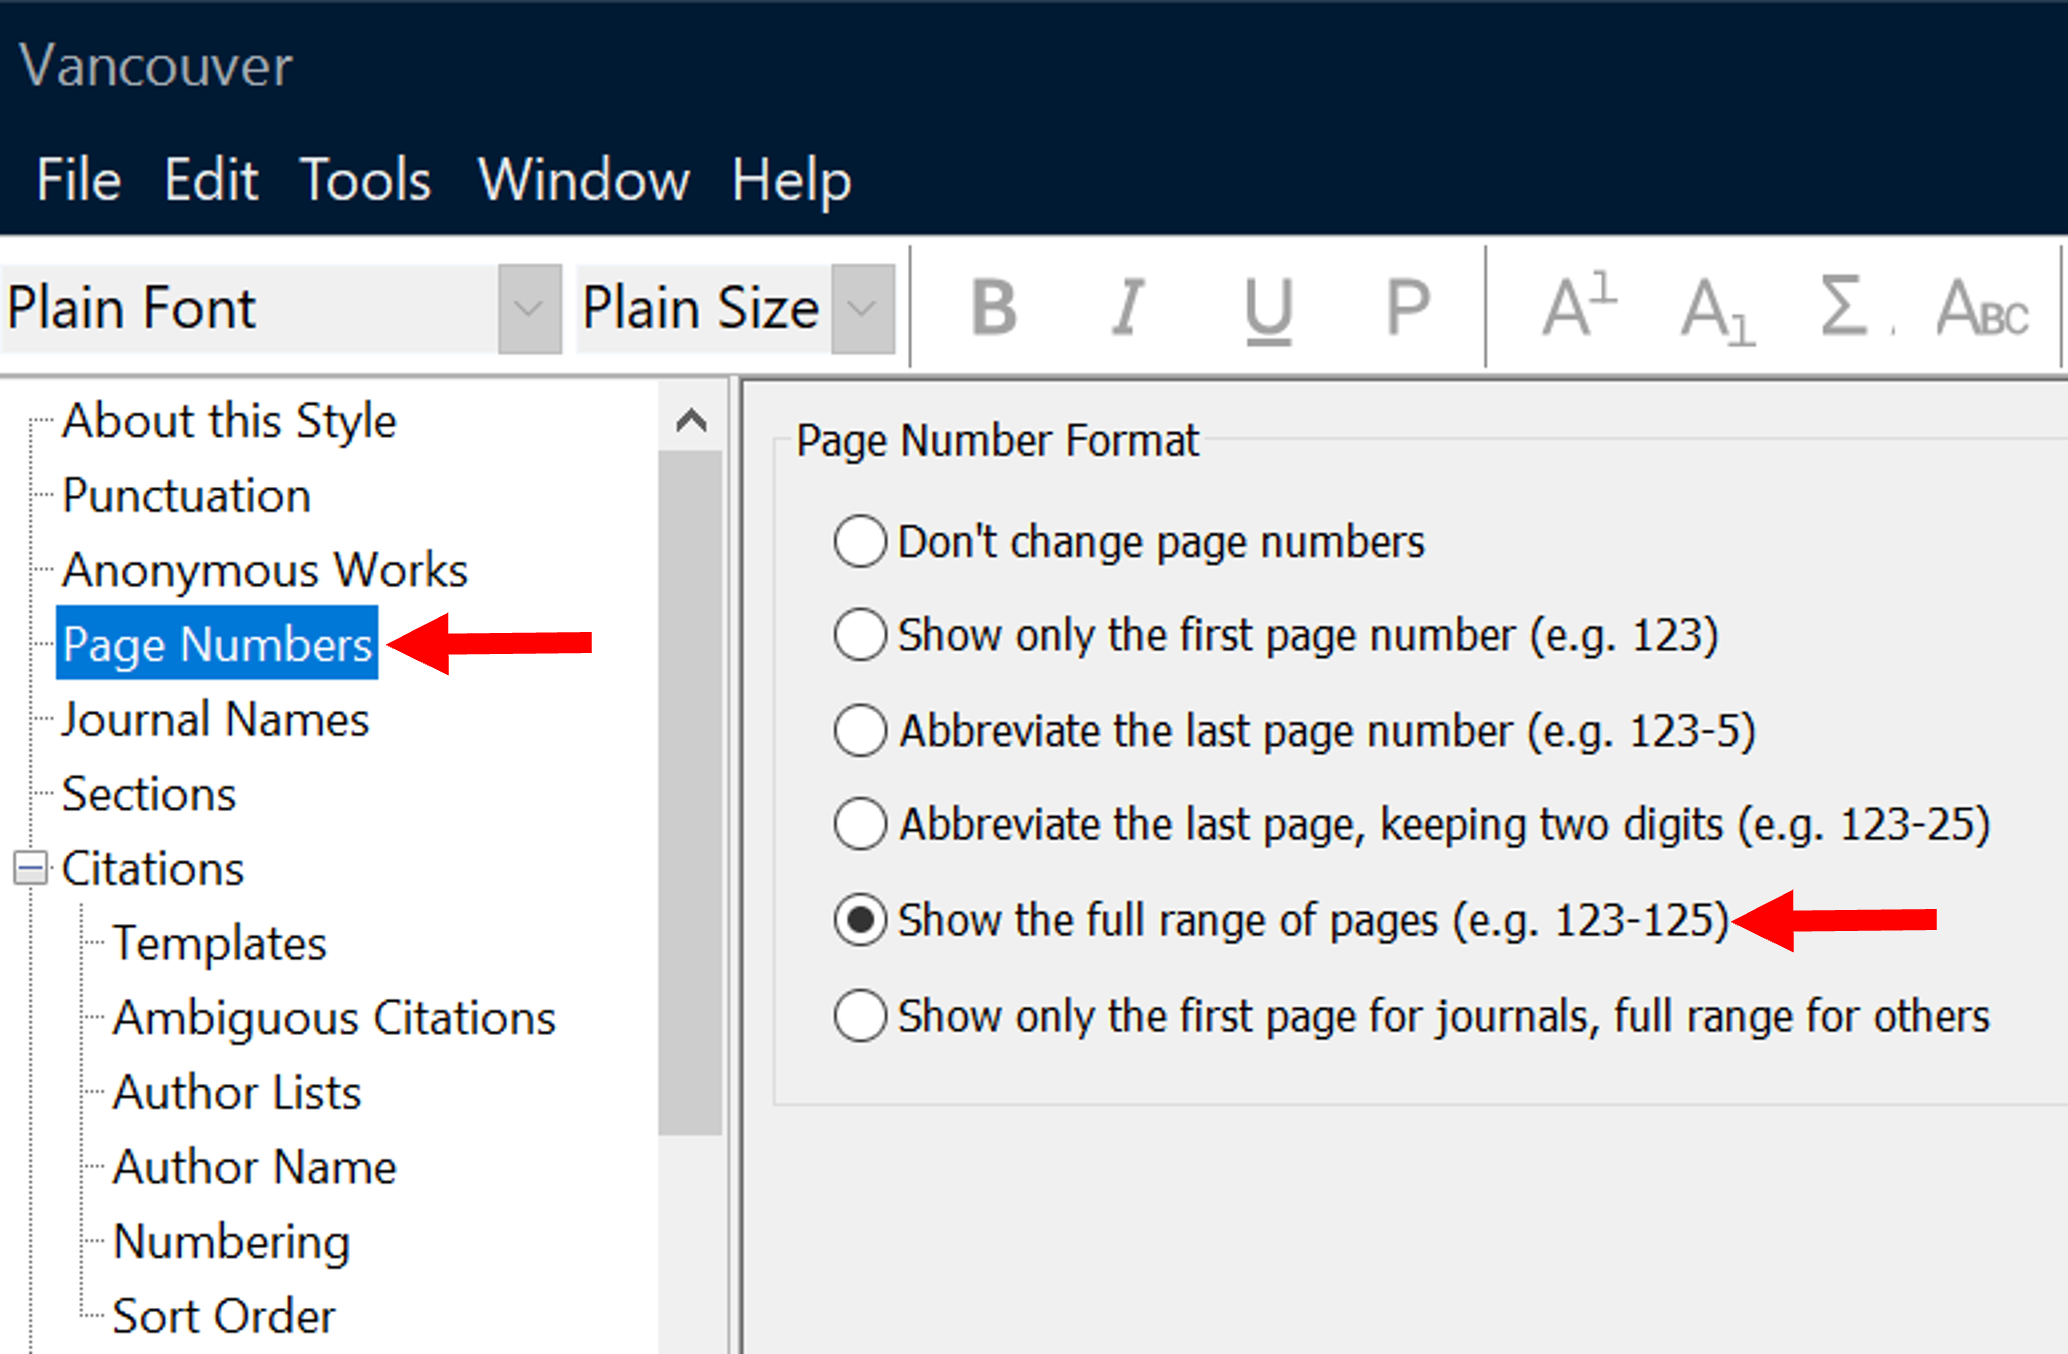2068x1354 pixels.
Task: Apply Plain text formatting (P icon)
Action: click(x=1407, y=307)
